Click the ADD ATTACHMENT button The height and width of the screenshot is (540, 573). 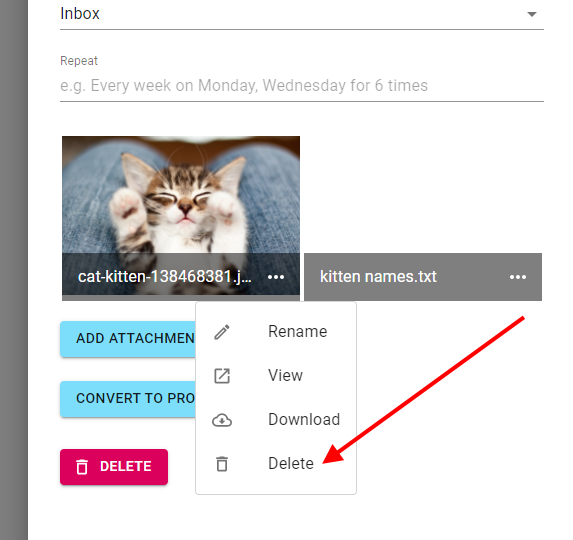click(x=128, y=339)
